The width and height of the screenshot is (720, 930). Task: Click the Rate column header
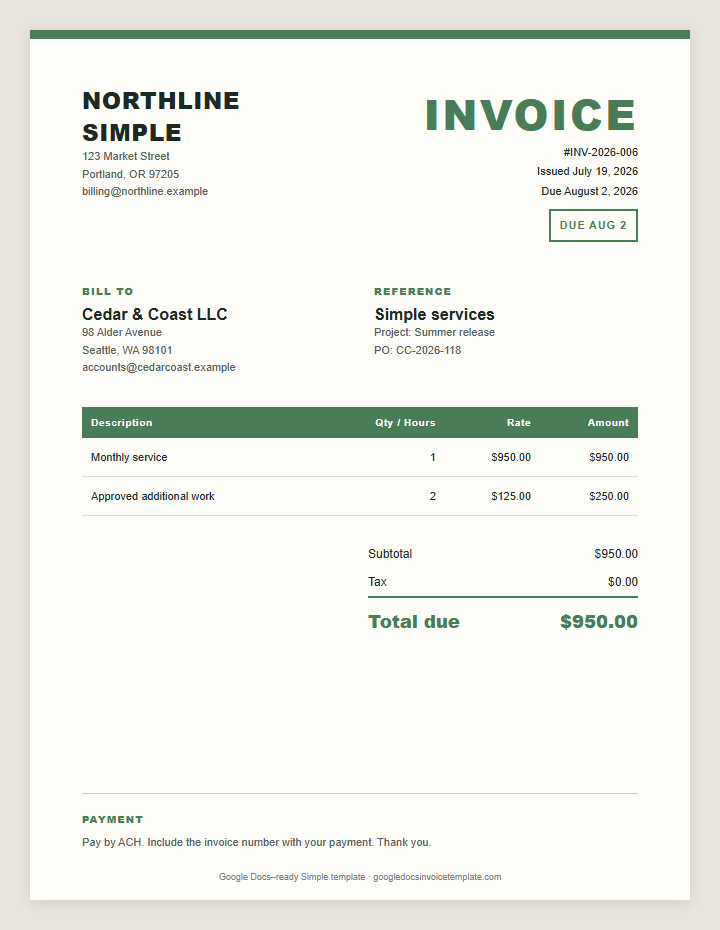(x=518, y=422)
